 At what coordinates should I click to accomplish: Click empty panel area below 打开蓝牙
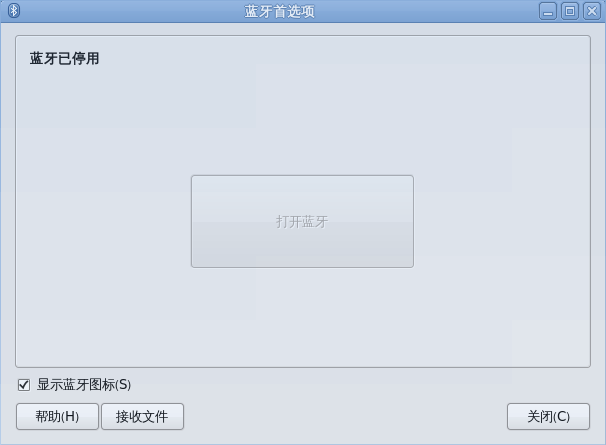click(302, 317)
